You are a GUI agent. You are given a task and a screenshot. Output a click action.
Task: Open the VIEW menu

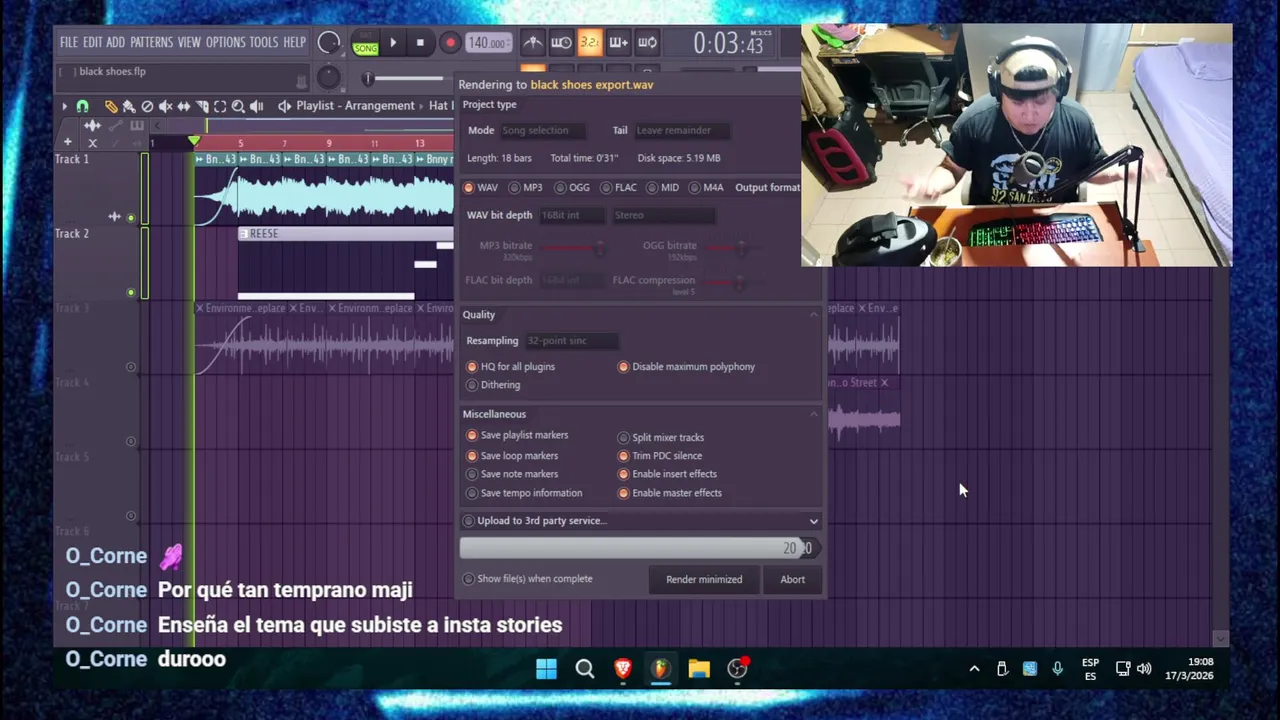pos(189,42)
